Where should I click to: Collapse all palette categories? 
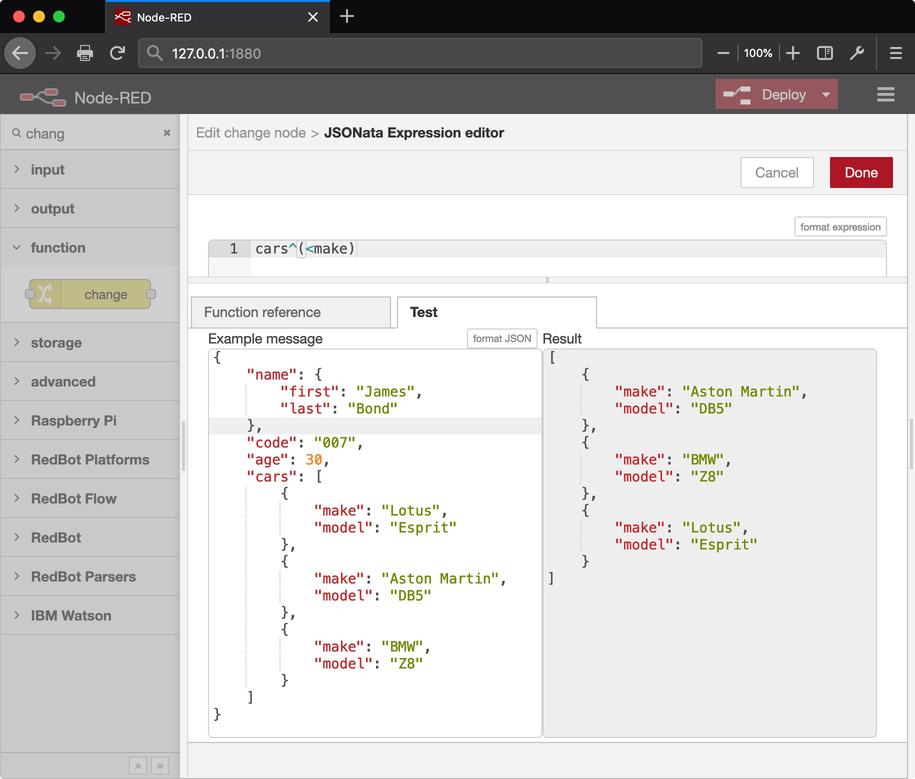click(138, 766)
